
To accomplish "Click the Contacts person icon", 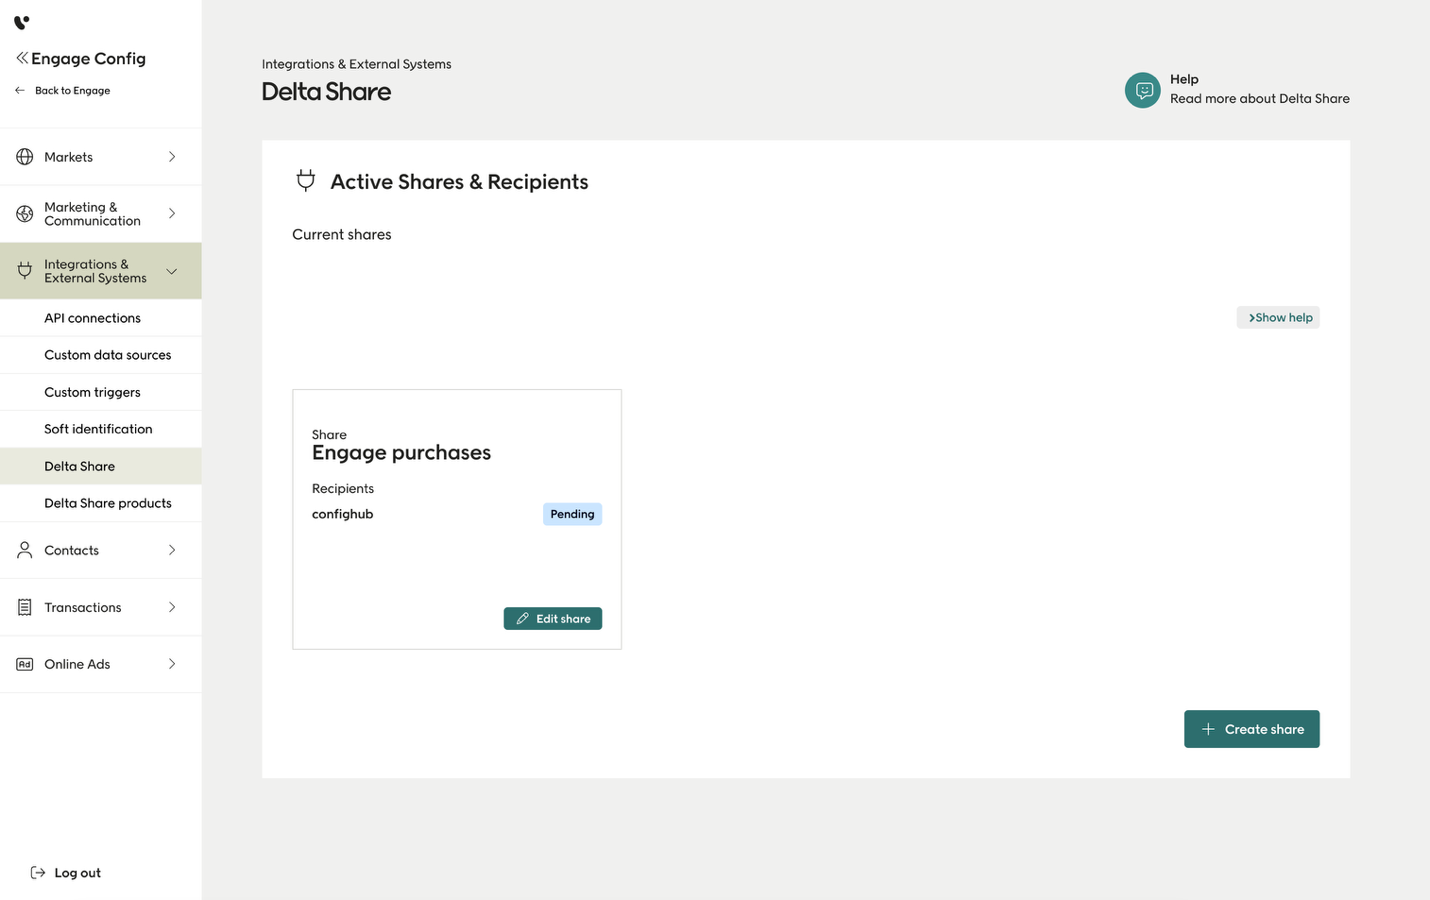I will point(25,550).
